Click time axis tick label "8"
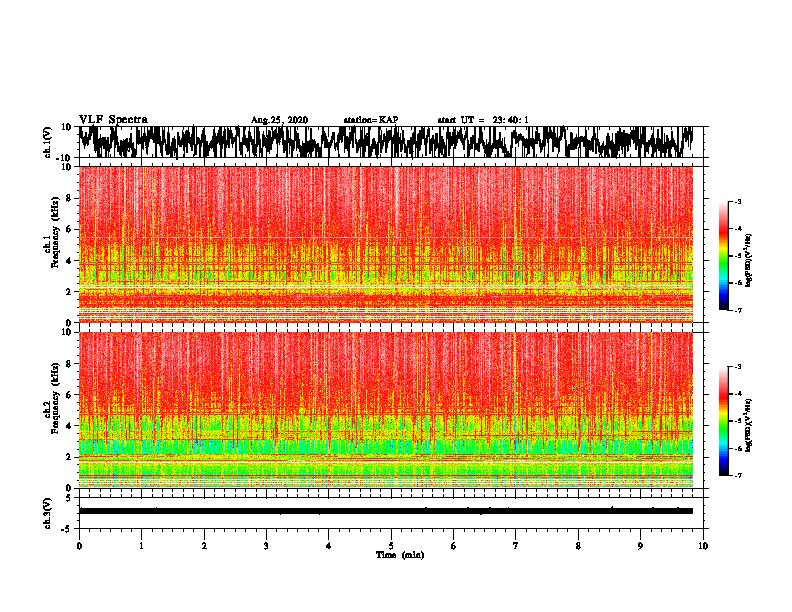The width and height of the screenshot is (792, 612). (x=578, y=546)
